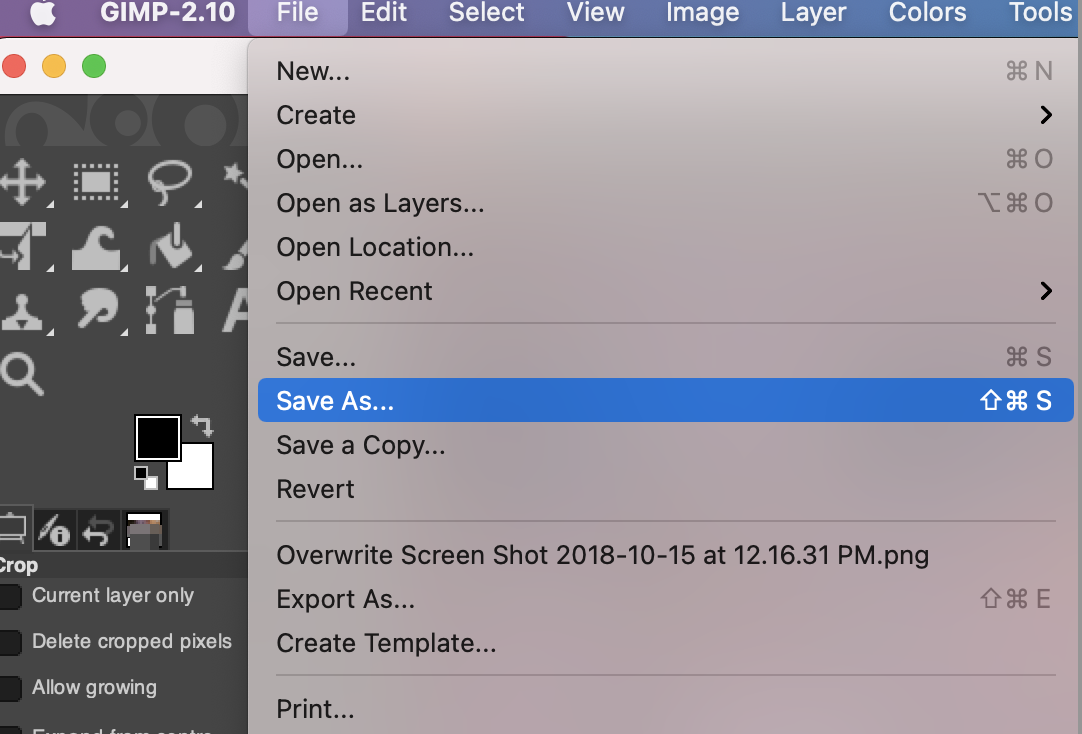Click the yellow minimize window button
This screenshot has height=734, width=1082.
pyautogui.click(x=54, y=66)
